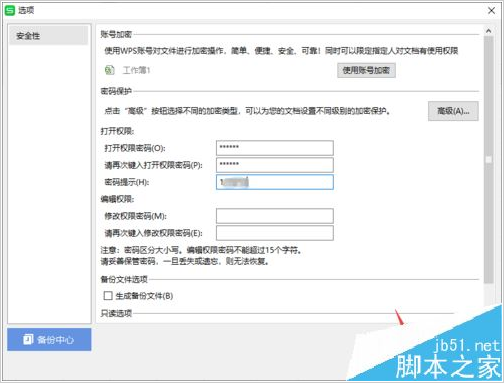Select the 安全性 tab in sidebar
504x383 pixels.
pos(49,35)
